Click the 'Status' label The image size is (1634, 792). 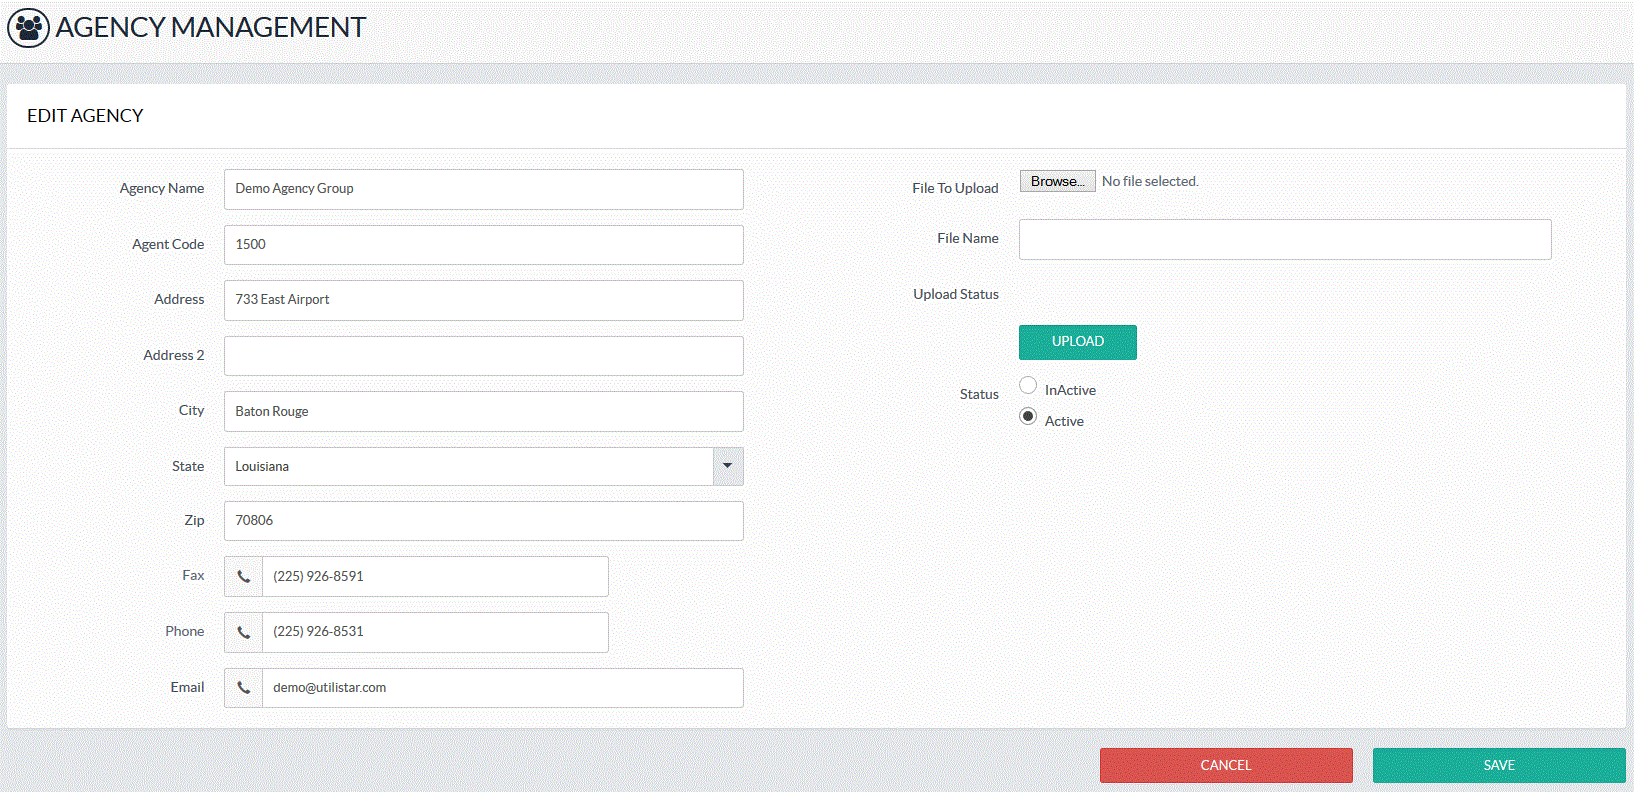click(x=979, y=394)
